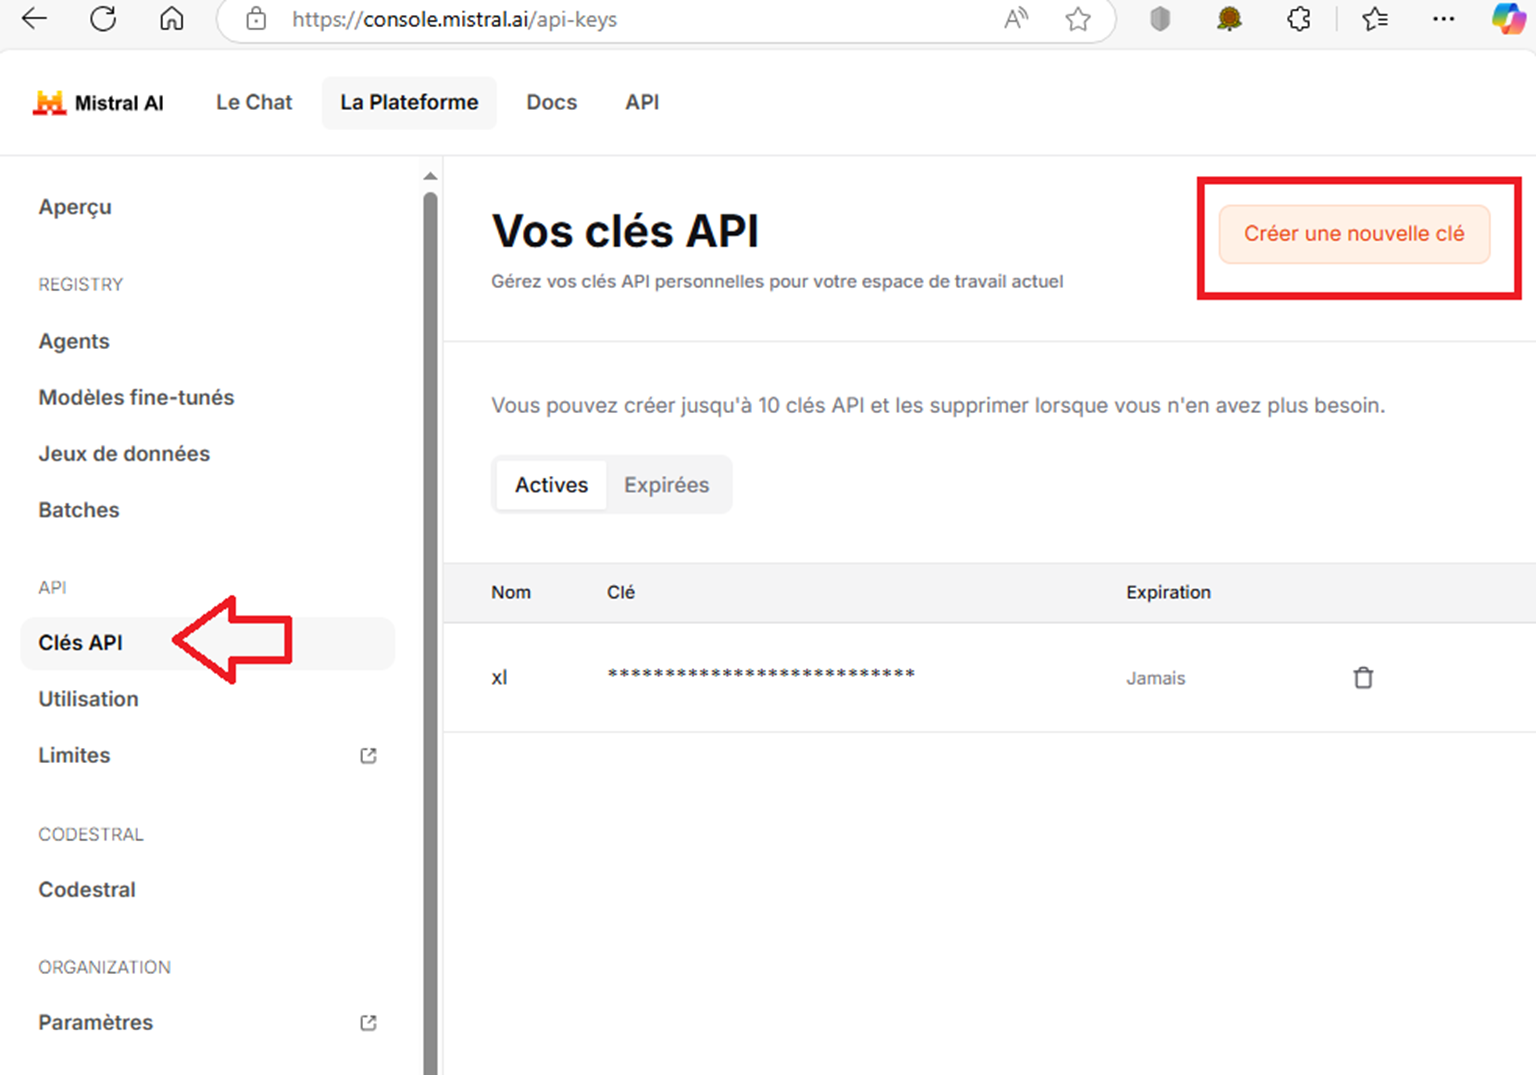
Task: Open Agents in sidebar
Action: pos(74,341)
